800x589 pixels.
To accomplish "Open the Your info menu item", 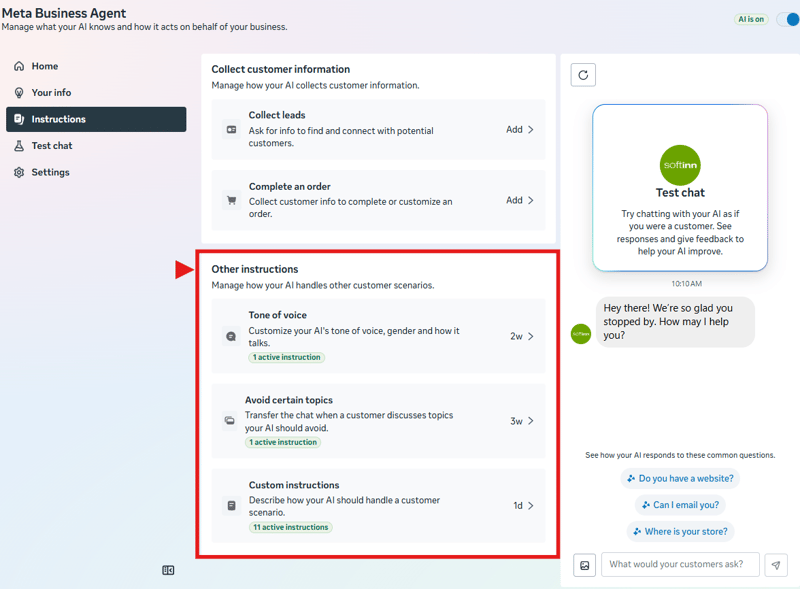I will pos(96,92).
